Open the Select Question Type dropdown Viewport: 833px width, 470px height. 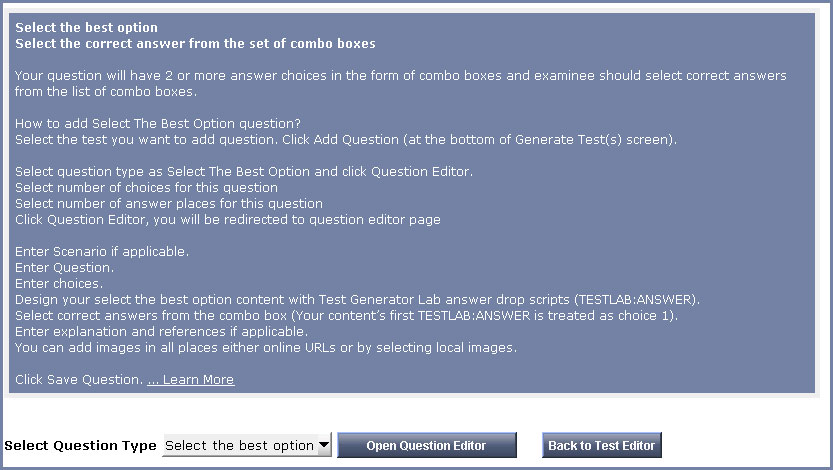coord(247,446)
